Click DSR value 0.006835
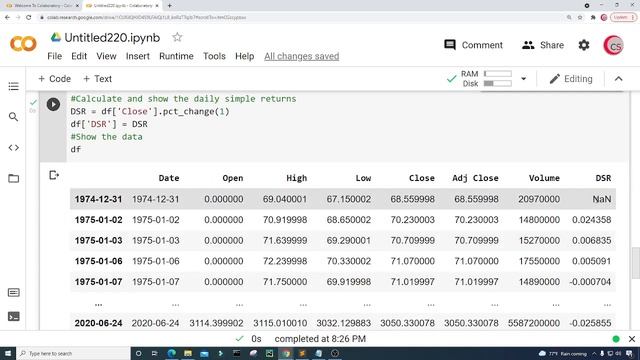640x360 pixels. 591,240
